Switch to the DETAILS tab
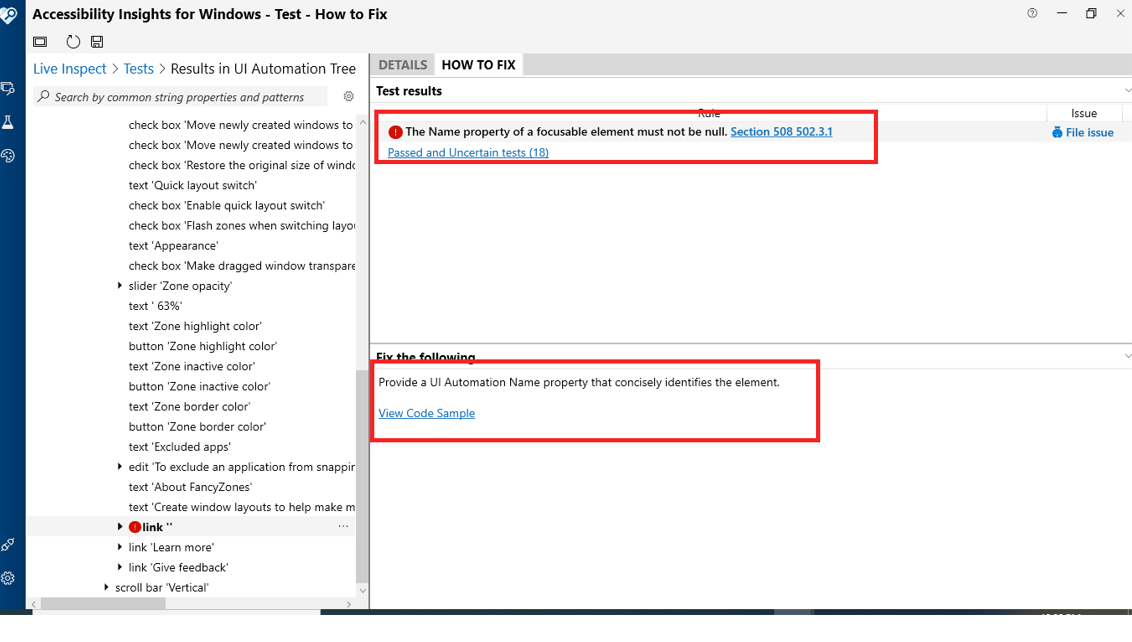Screen dimensions: 1132x642 click(403, 64)
